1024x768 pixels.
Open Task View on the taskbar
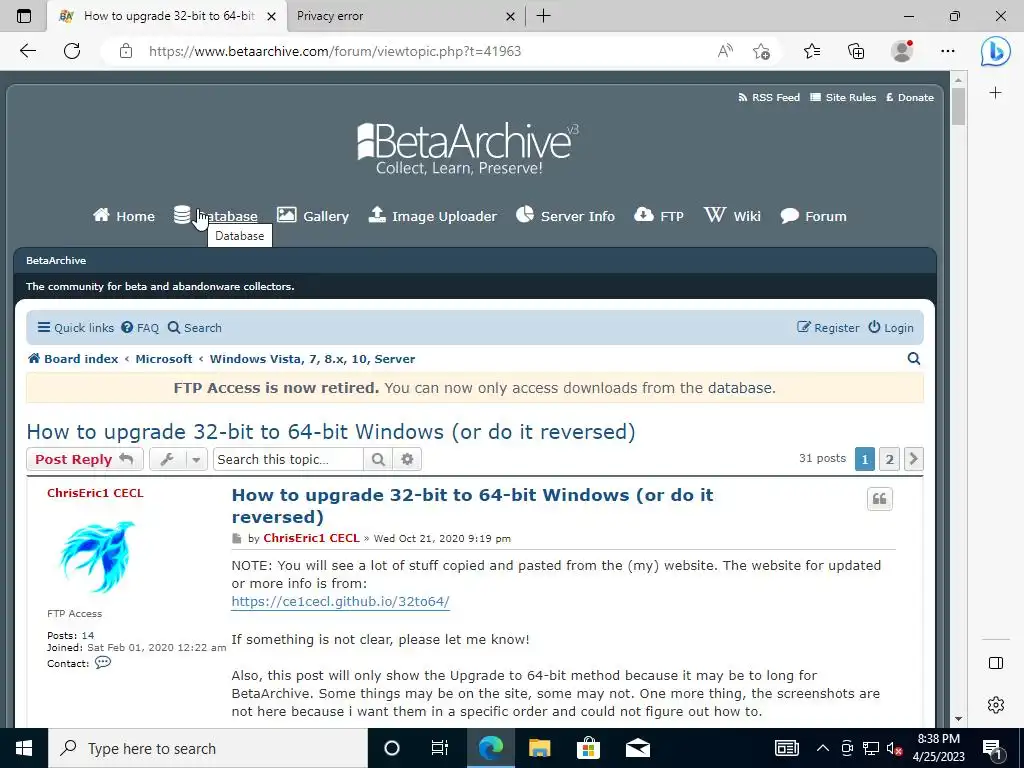pos(440,748)
